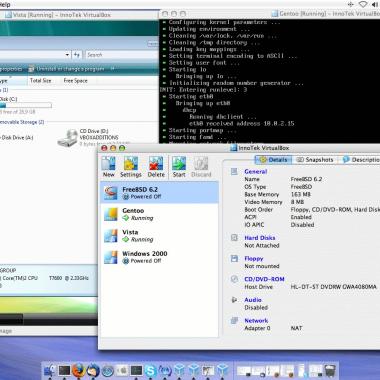Select the Windows 2000 machine entry
This screenshot has width=380, height=380.
coord(159,257)
